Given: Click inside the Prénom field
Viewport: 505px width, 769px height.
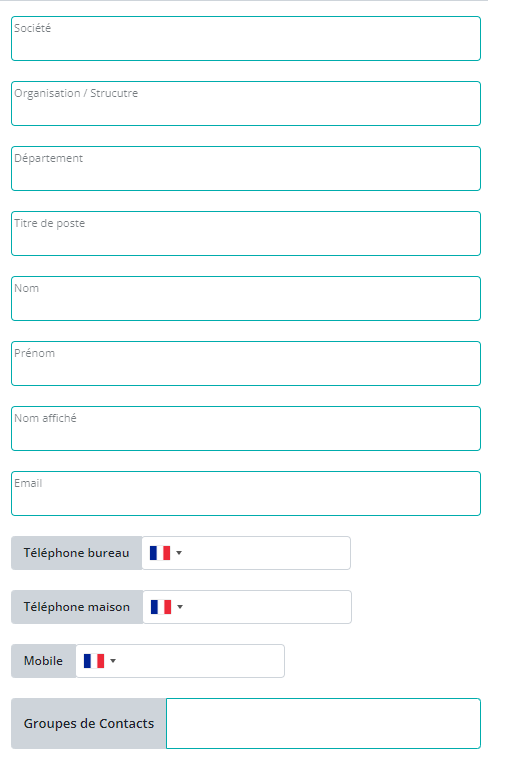Looking at the screenshot, I should click(246, 363).
